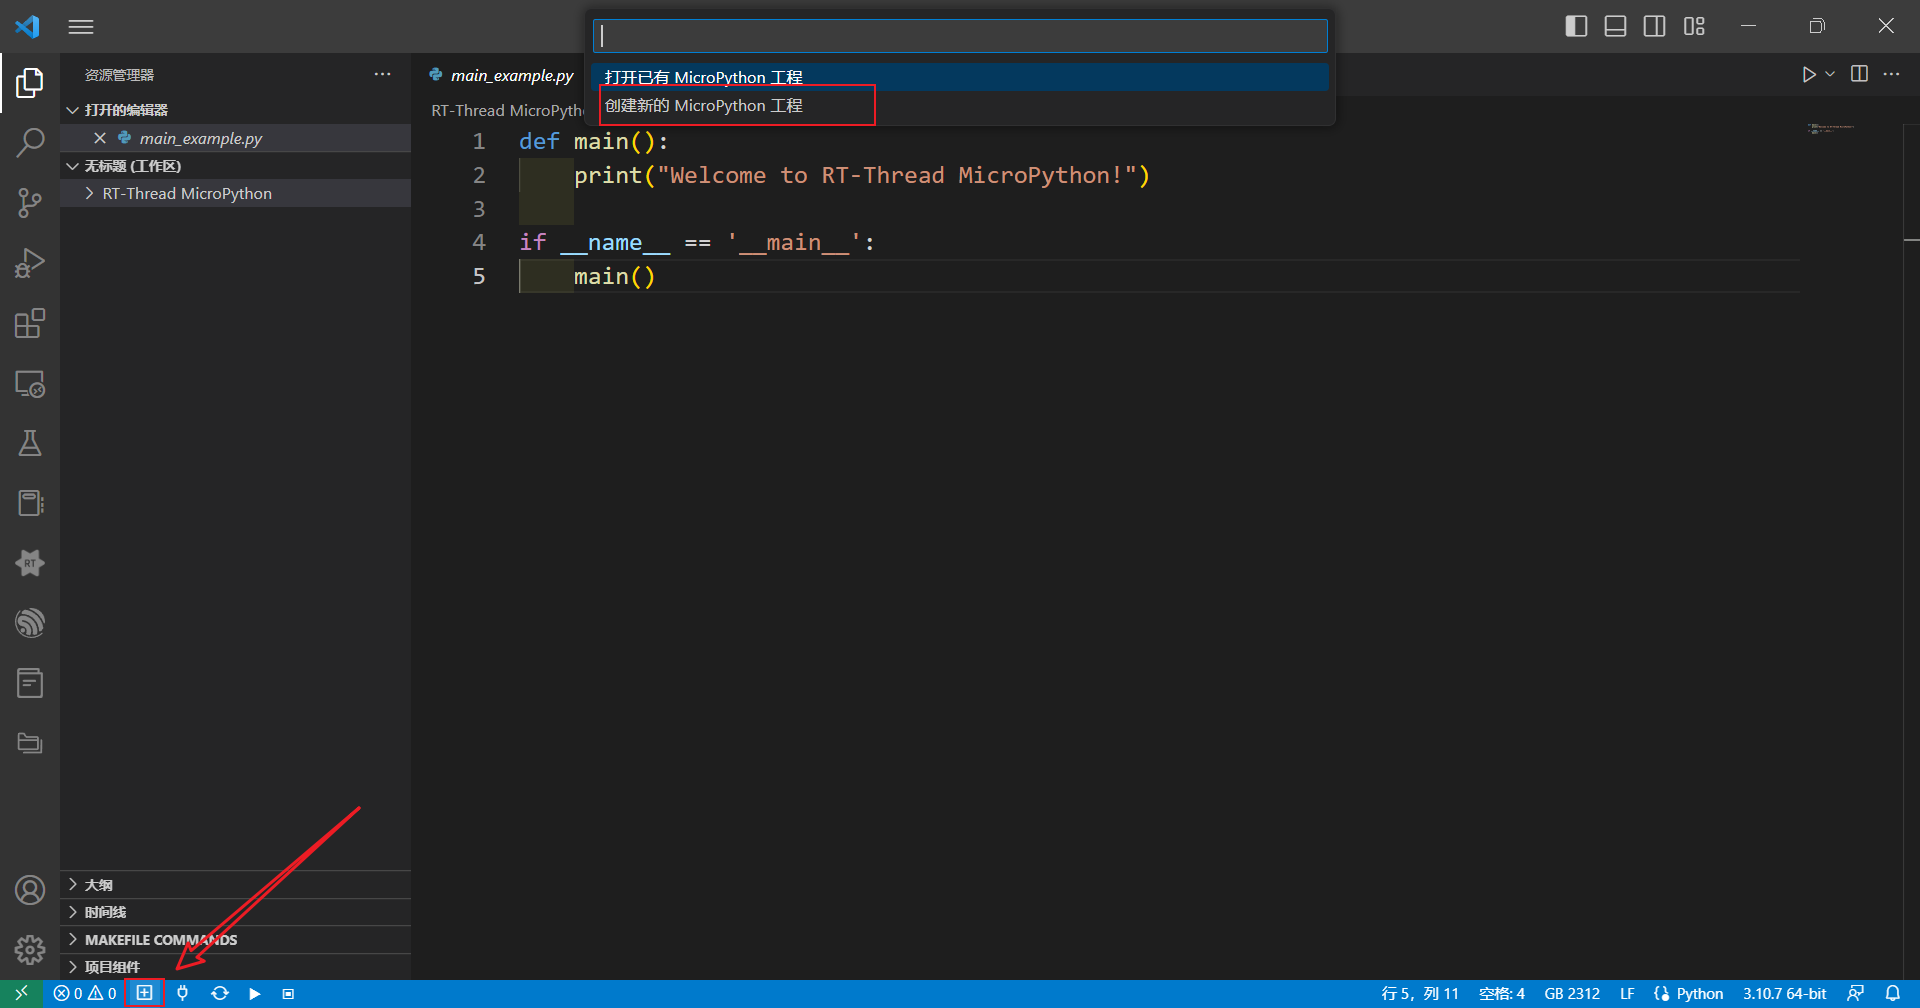
Task: Open the hamburger application menu
Action: coord(81,27)
